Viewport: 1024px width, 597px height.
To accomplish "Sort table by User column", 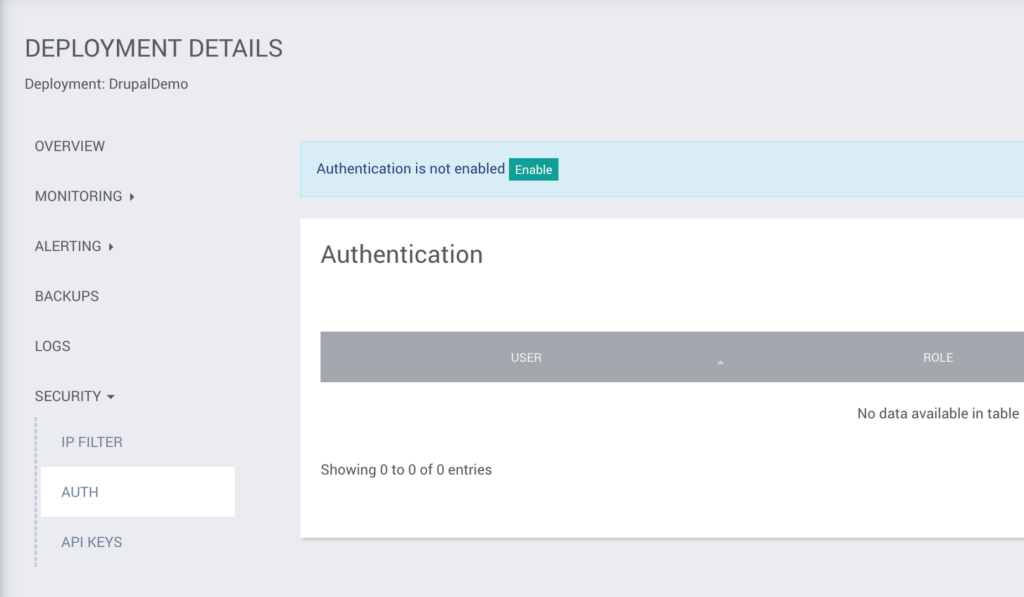I will tap(526, 357).
